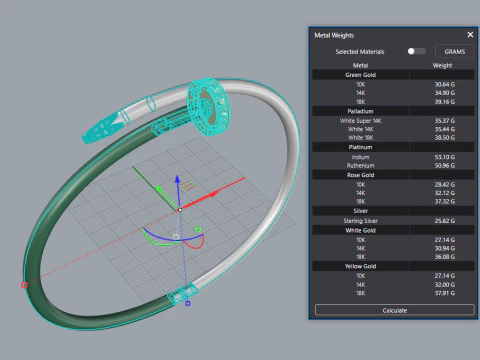Click the red X-axis gumball arrow

click(x=215, y=194)
